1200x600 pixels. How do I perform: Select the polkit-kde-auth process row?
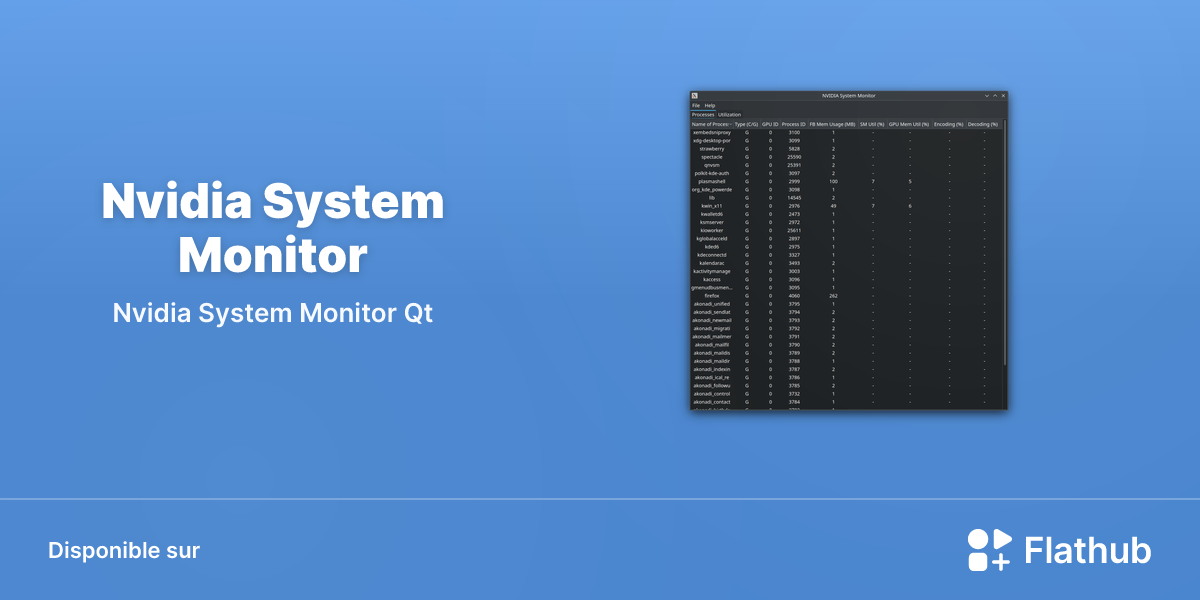[x=846, y=173]
